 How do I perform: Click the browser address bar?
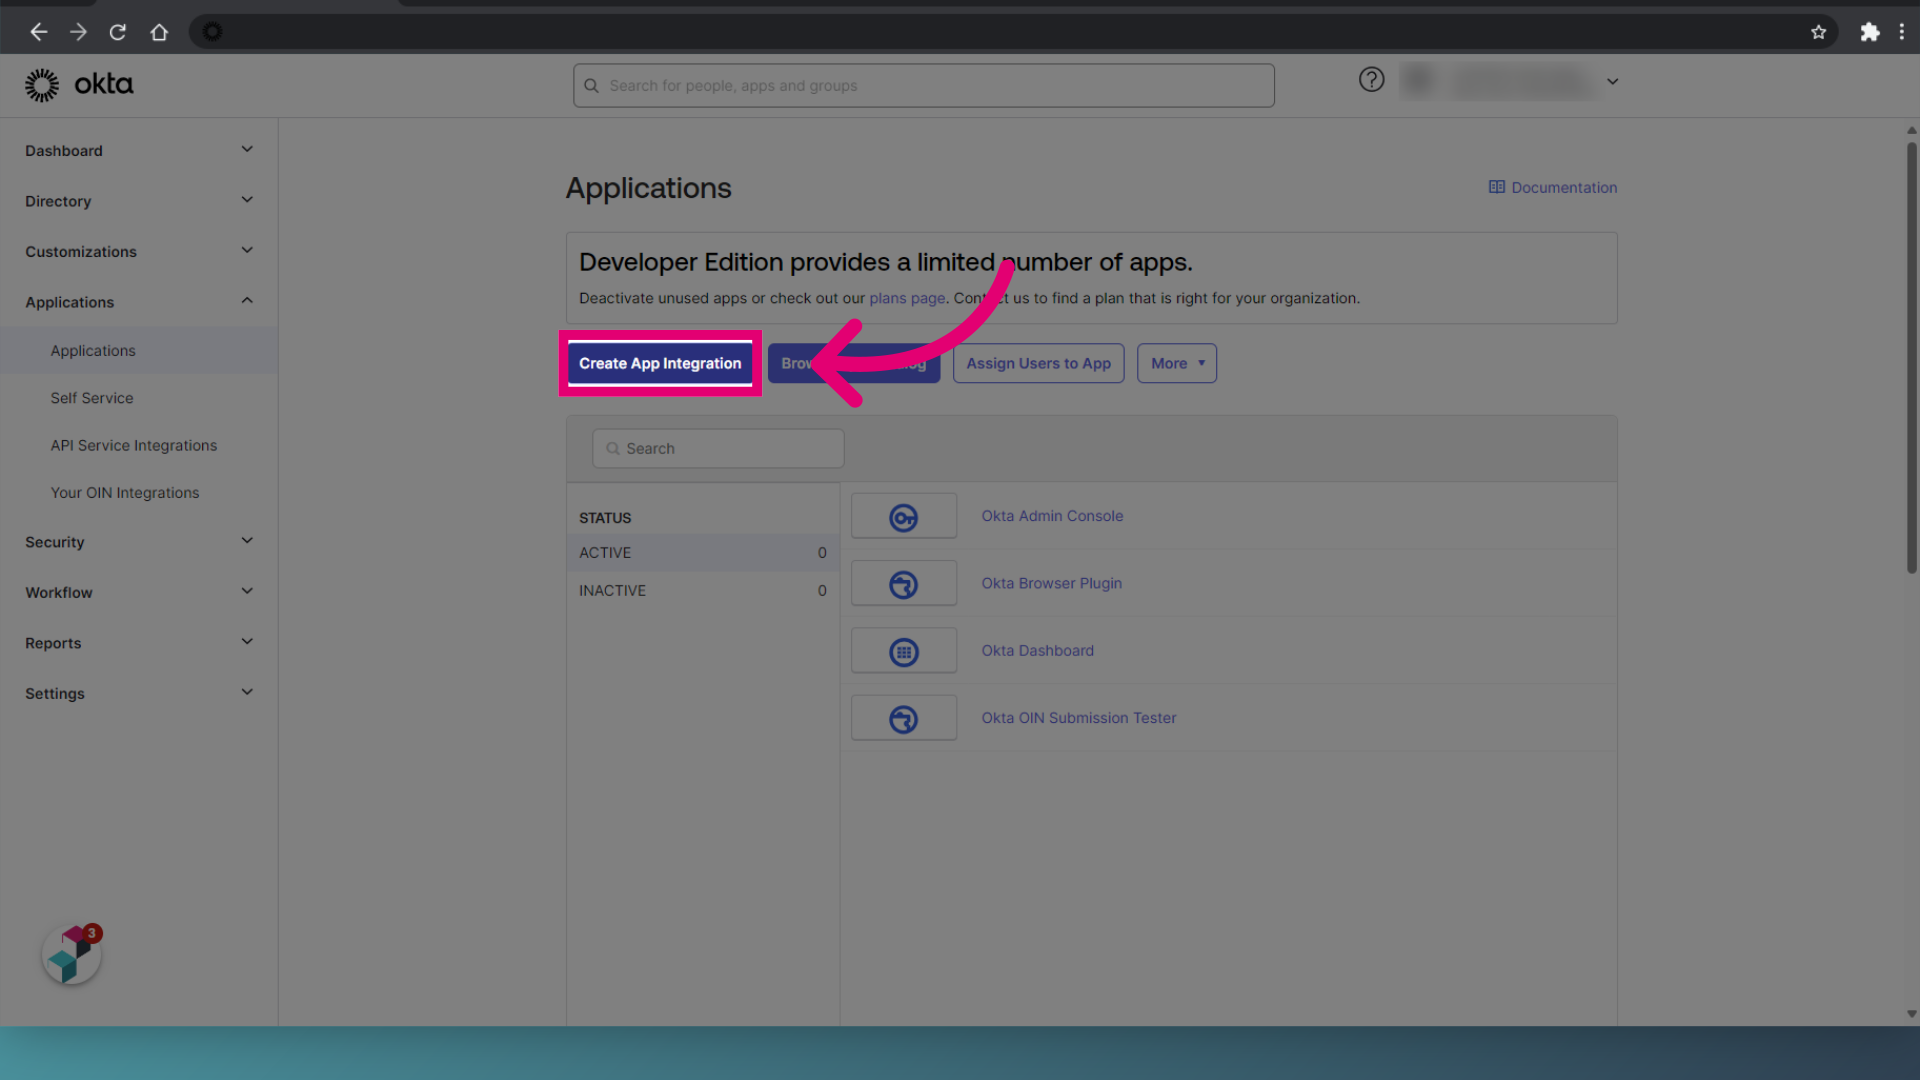pyautogui.click(x=1014, y=32)
